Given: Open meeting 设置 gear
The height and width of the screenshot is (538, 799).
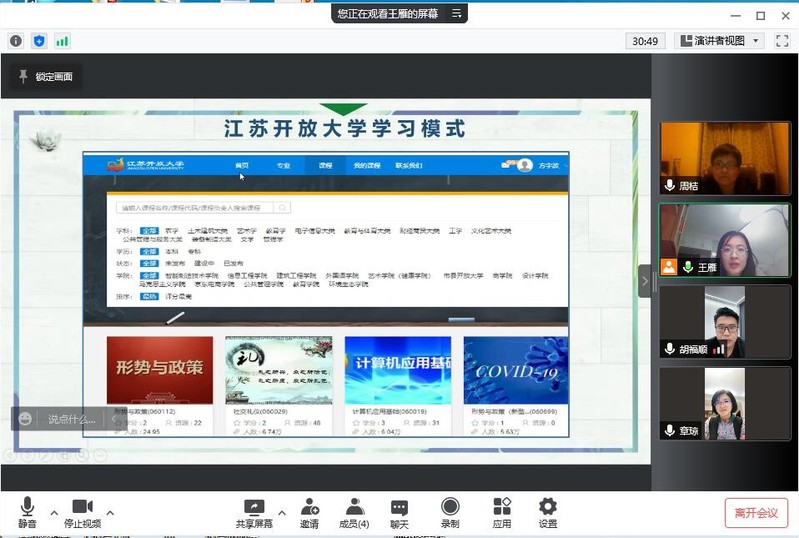Looking at the screenshot, I should pos(548,513).
